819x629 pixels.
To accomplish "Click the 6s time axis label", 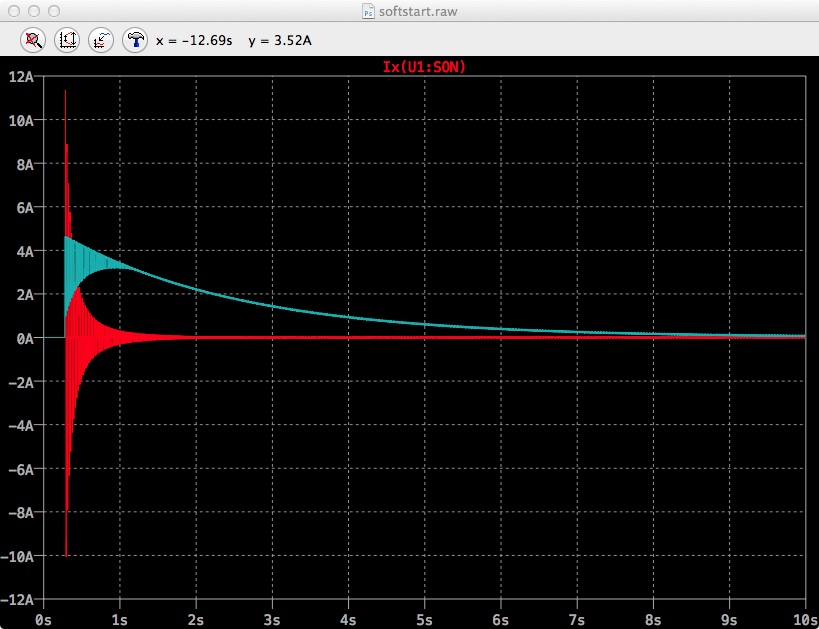I will (500, 620).
